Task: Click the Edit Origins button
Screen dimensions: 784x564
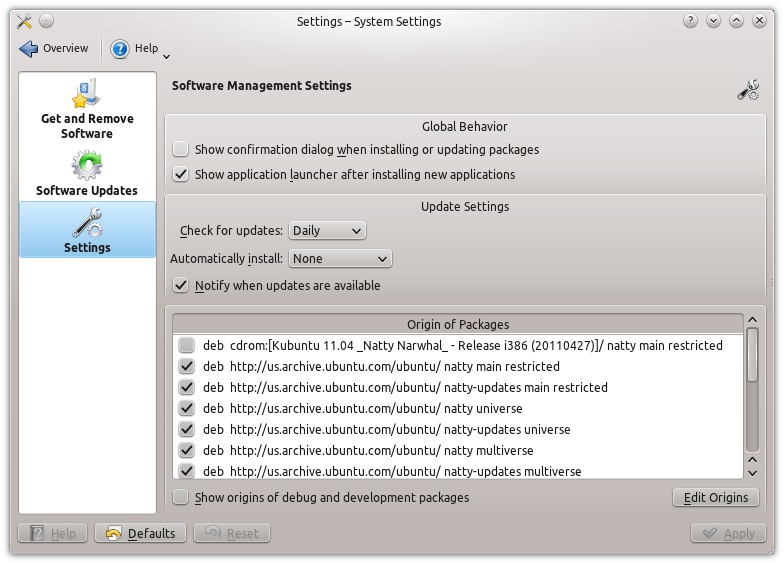Action: click(716, 498)
